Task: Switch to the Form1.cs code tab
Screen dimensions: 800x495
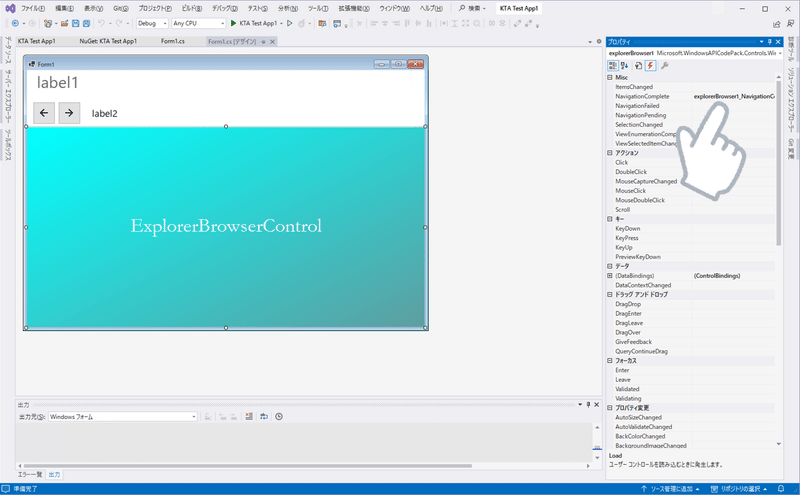Action: (173, 41)
